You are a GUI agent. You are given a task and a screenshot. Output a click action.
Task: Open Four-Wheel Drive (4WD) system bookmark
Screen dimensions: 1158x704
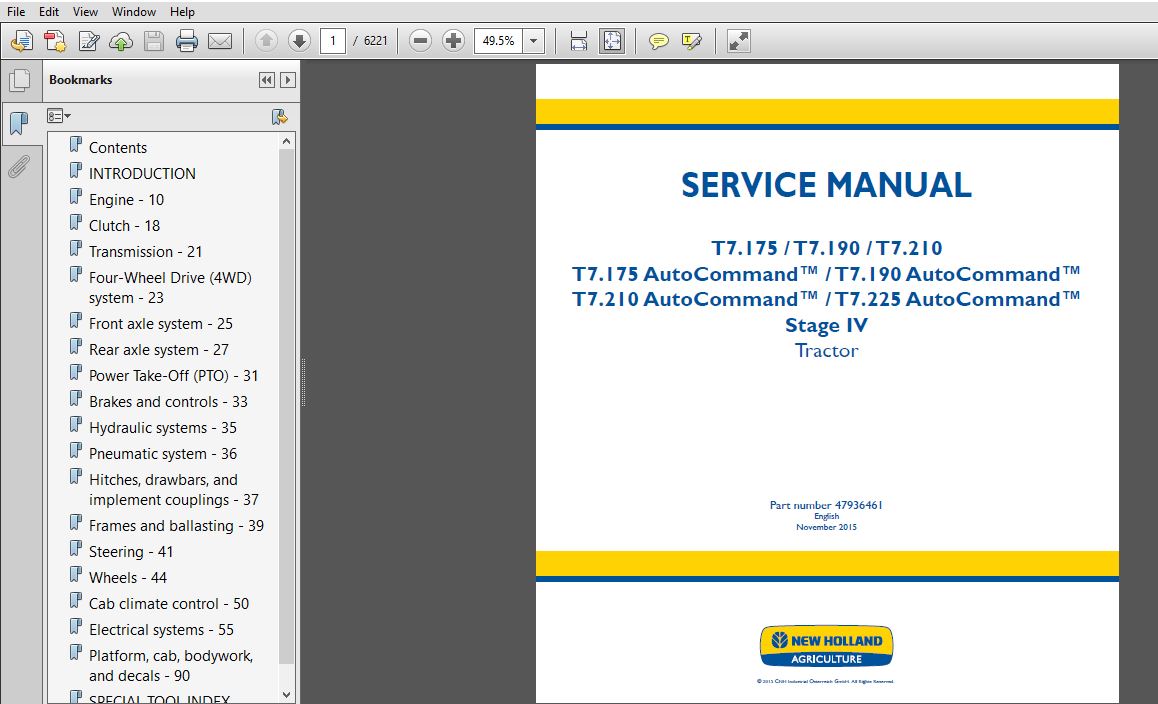170,287
